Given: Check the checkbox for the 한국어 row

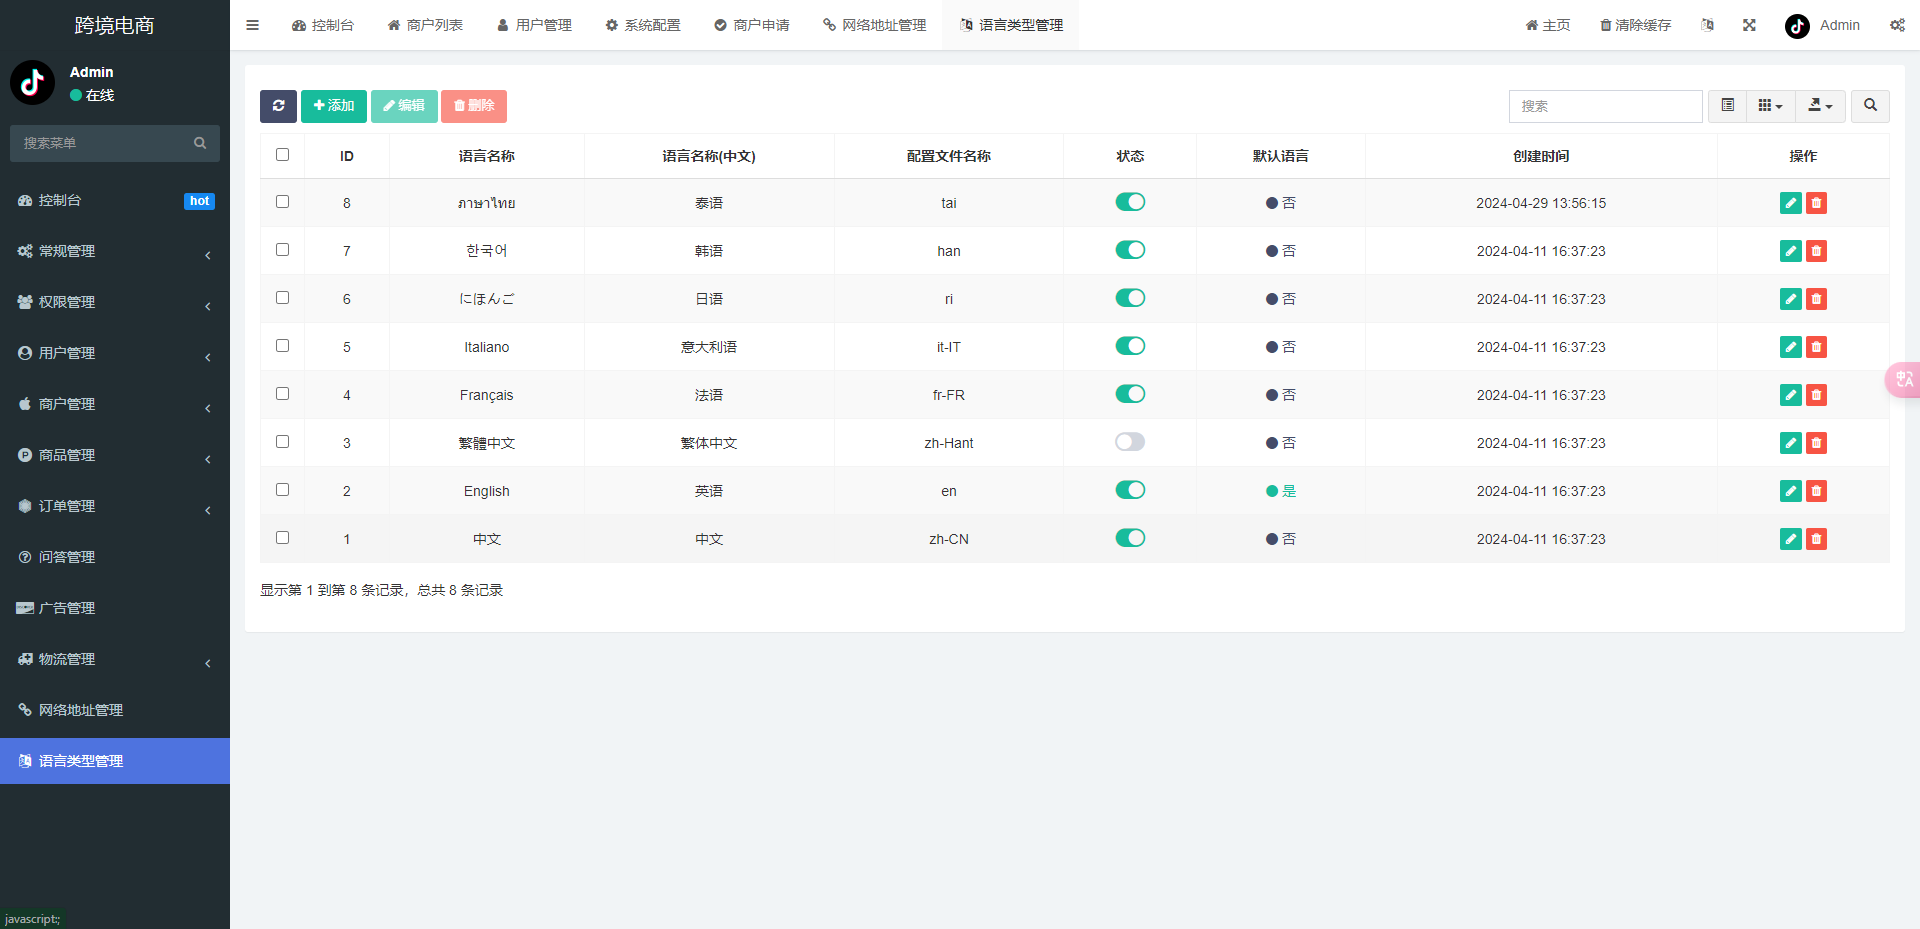Looking at the screenshot, I should (283, 250).
